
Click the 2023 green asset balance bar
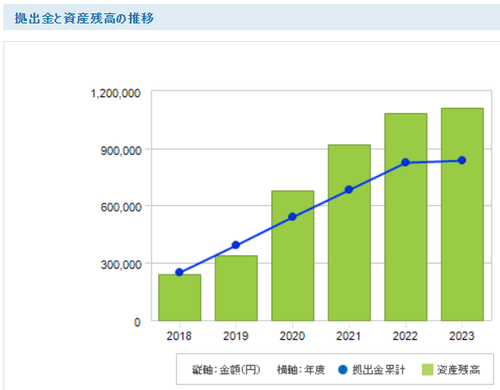[x=462, y=214]
